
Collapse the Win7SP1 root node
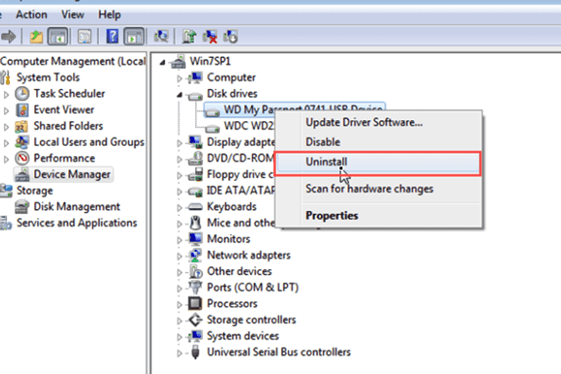coord(163,63)
